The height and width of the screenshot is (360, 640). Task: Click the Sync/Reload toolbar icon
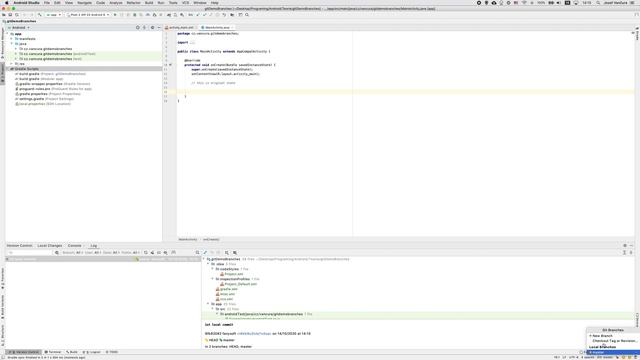(x=17, y=15)
